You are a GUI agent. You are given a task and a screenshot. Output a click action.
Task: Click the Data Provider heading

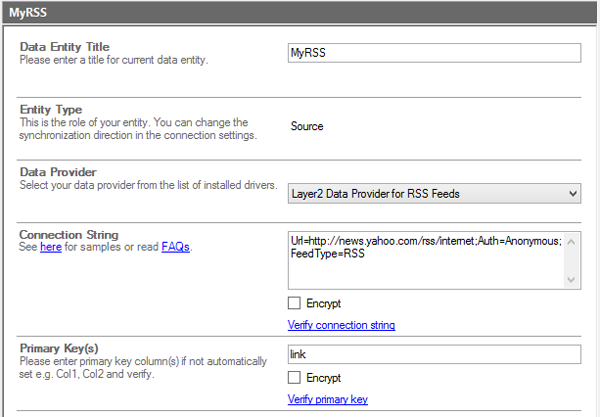[x=58, y=172]
